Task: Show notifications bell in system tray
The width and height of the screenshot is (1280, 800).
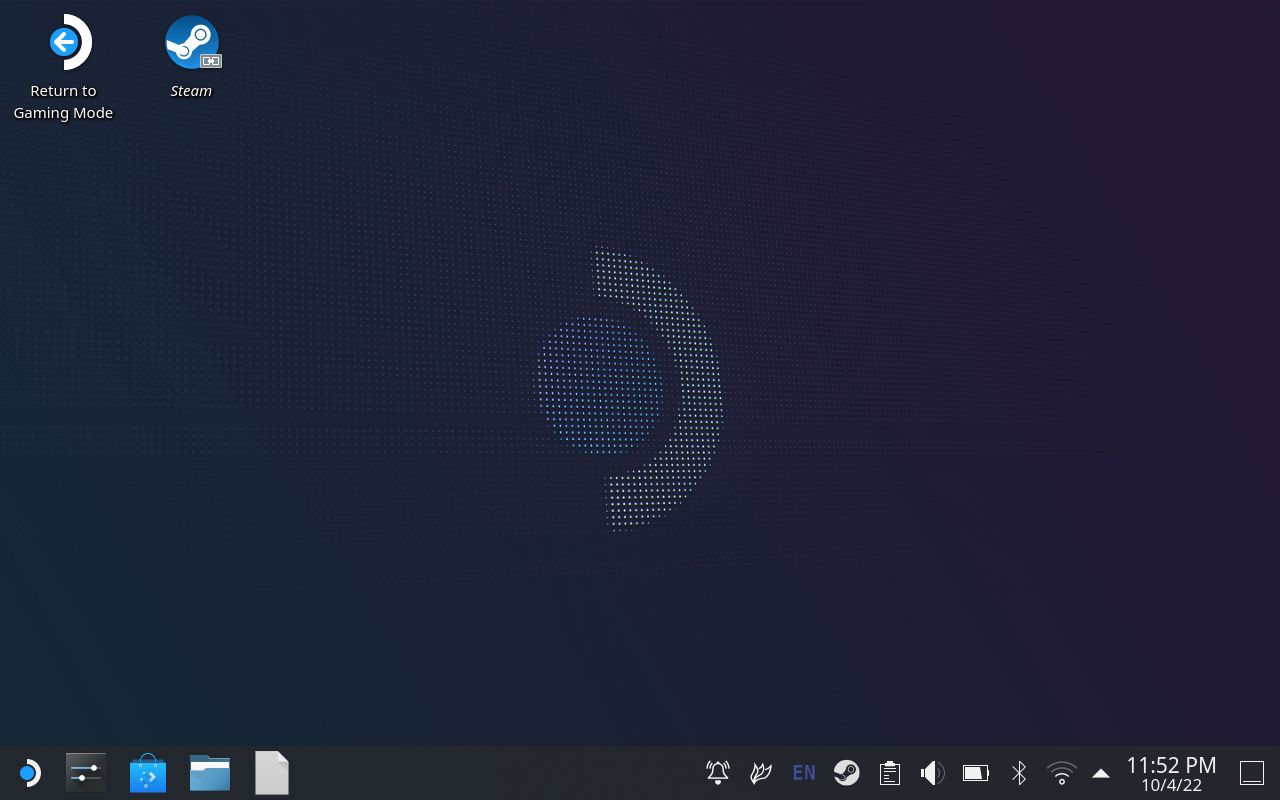Action: click(x=718, y=772)
